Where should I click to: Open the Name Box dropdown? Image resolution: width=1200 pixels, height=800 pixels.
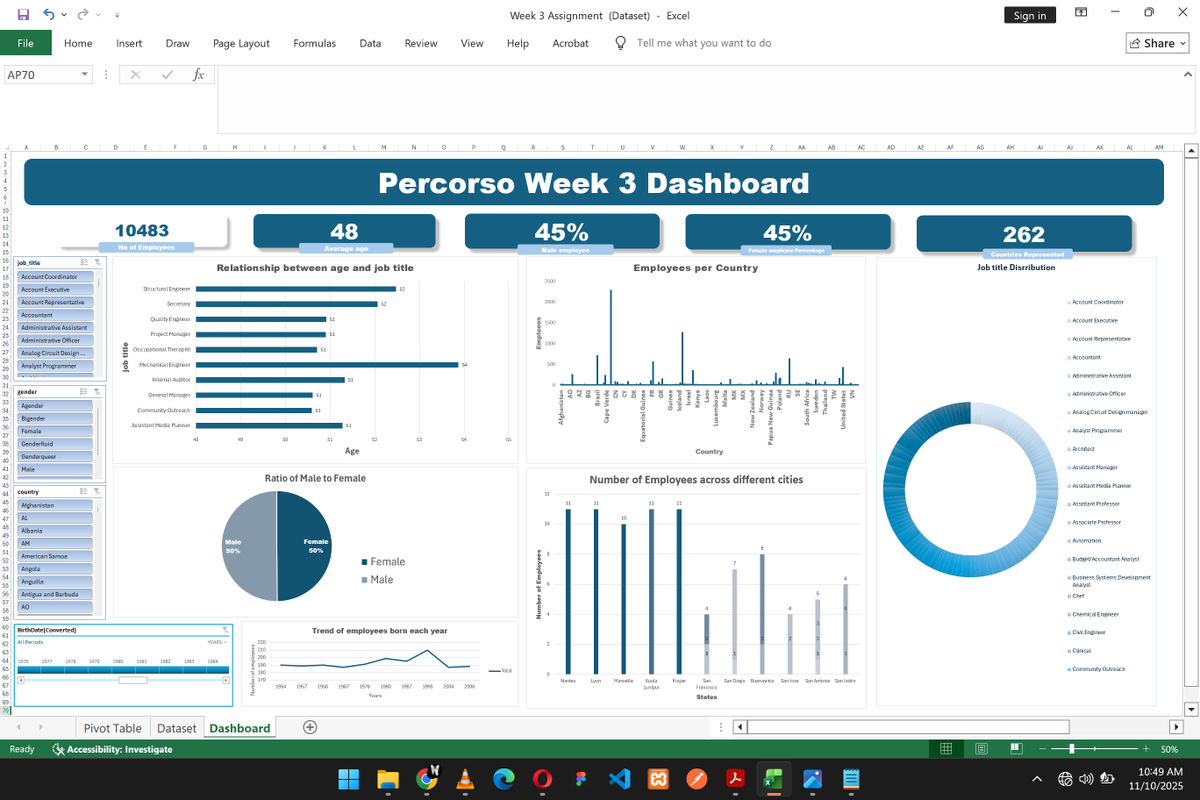pyautogui.click(x=84, y=74)
